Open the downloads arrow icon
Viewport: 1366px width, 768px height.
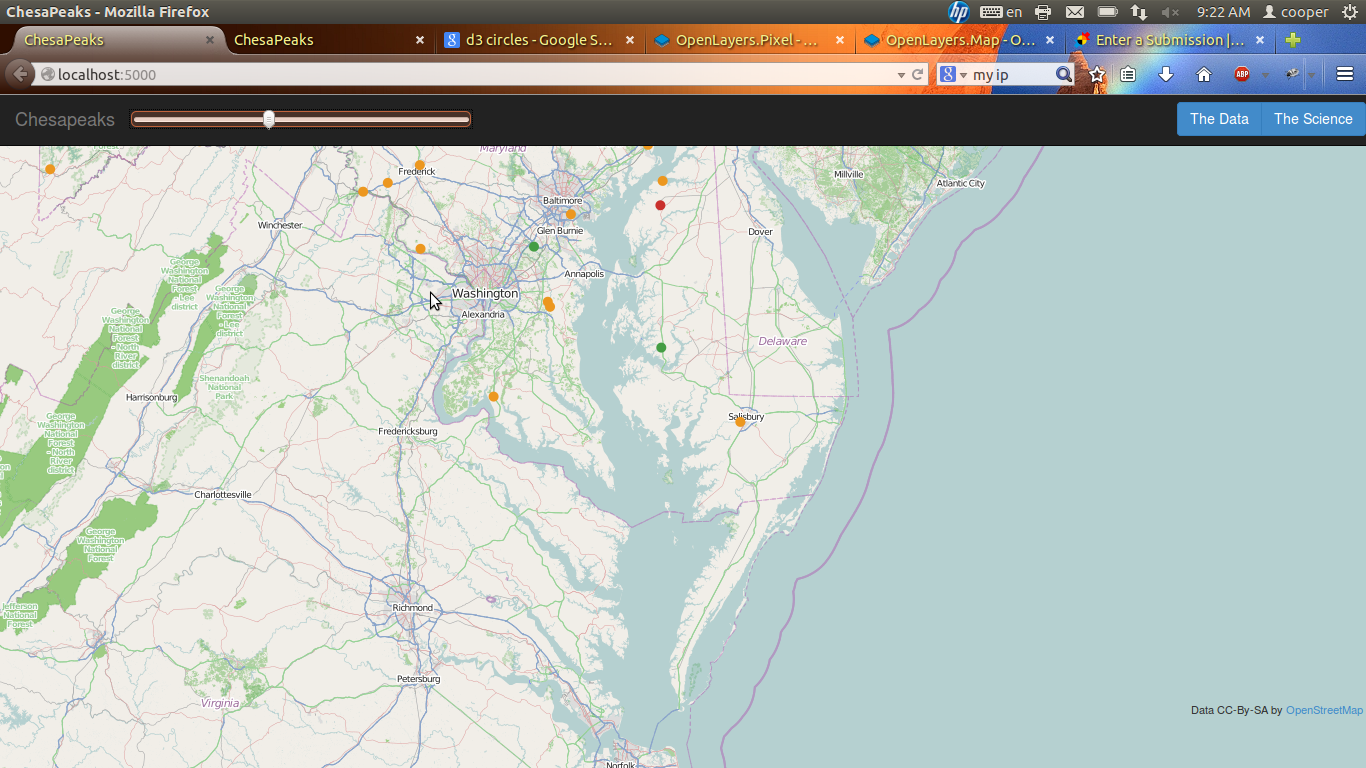point(1166,75)
